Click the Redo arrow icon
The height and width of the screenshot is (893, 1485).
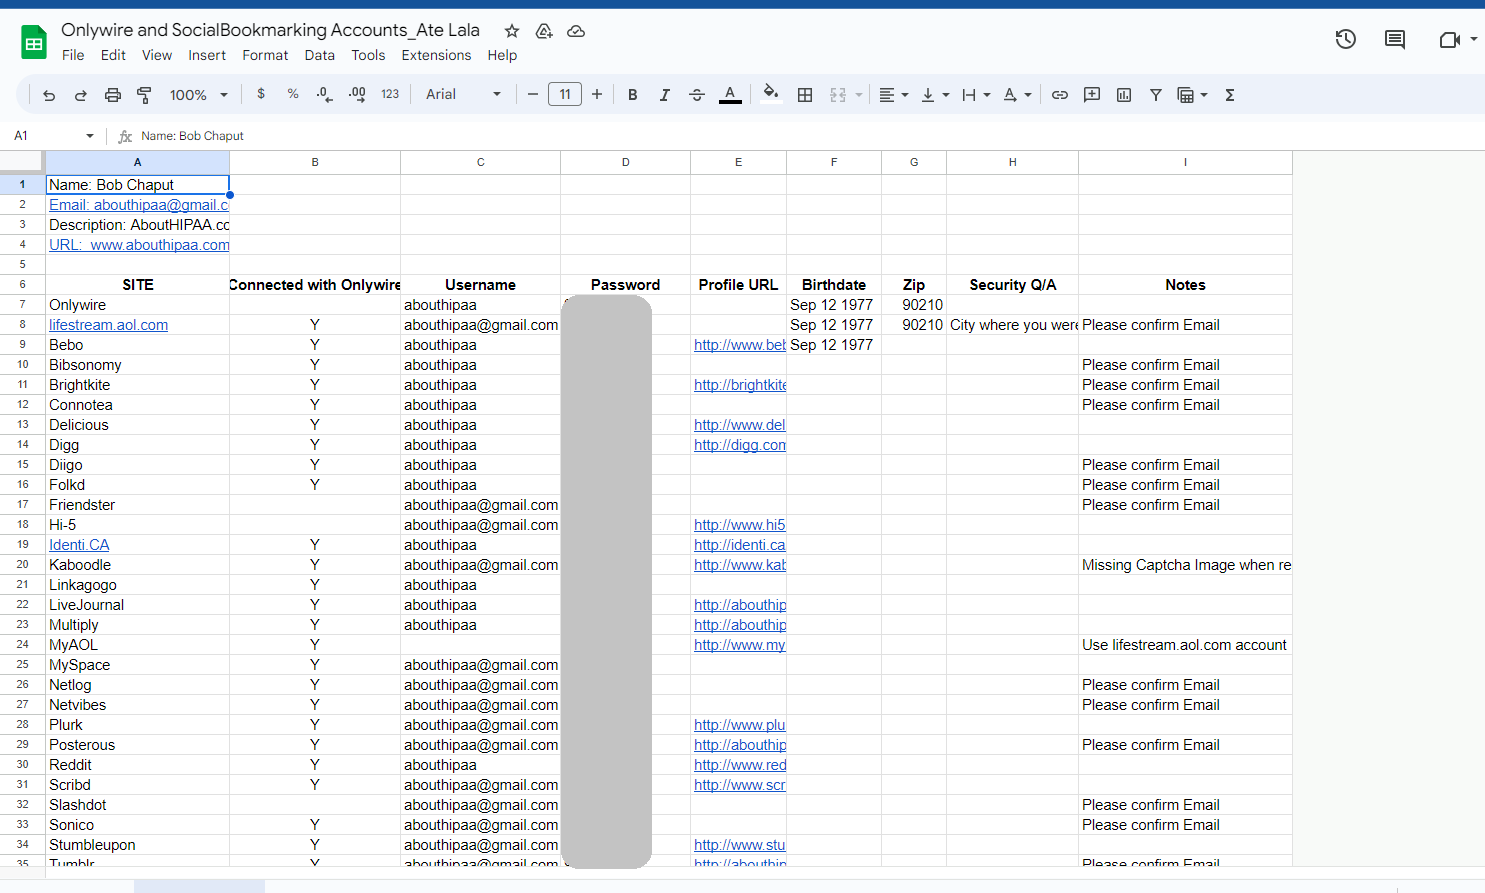81,95
